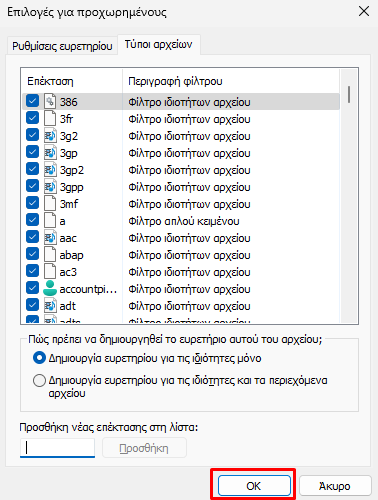Select the '3gp2' extension name

72,170
